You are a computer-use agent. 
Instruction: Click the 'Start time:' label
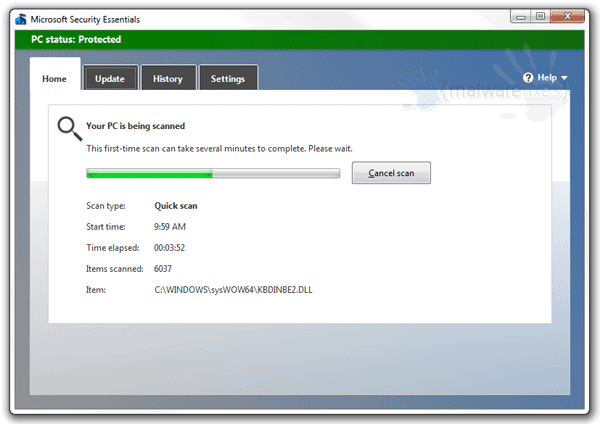[x=106, y=227]
